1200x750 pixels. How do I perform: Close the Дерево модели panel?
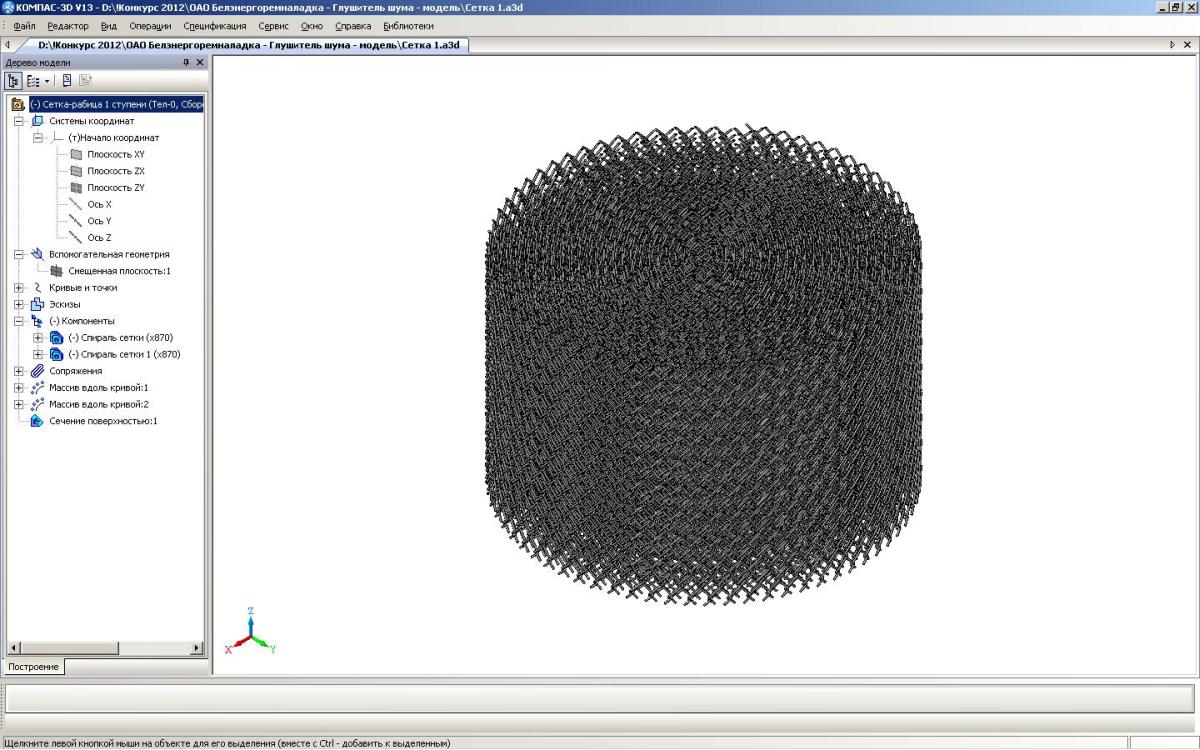point(199,62)
